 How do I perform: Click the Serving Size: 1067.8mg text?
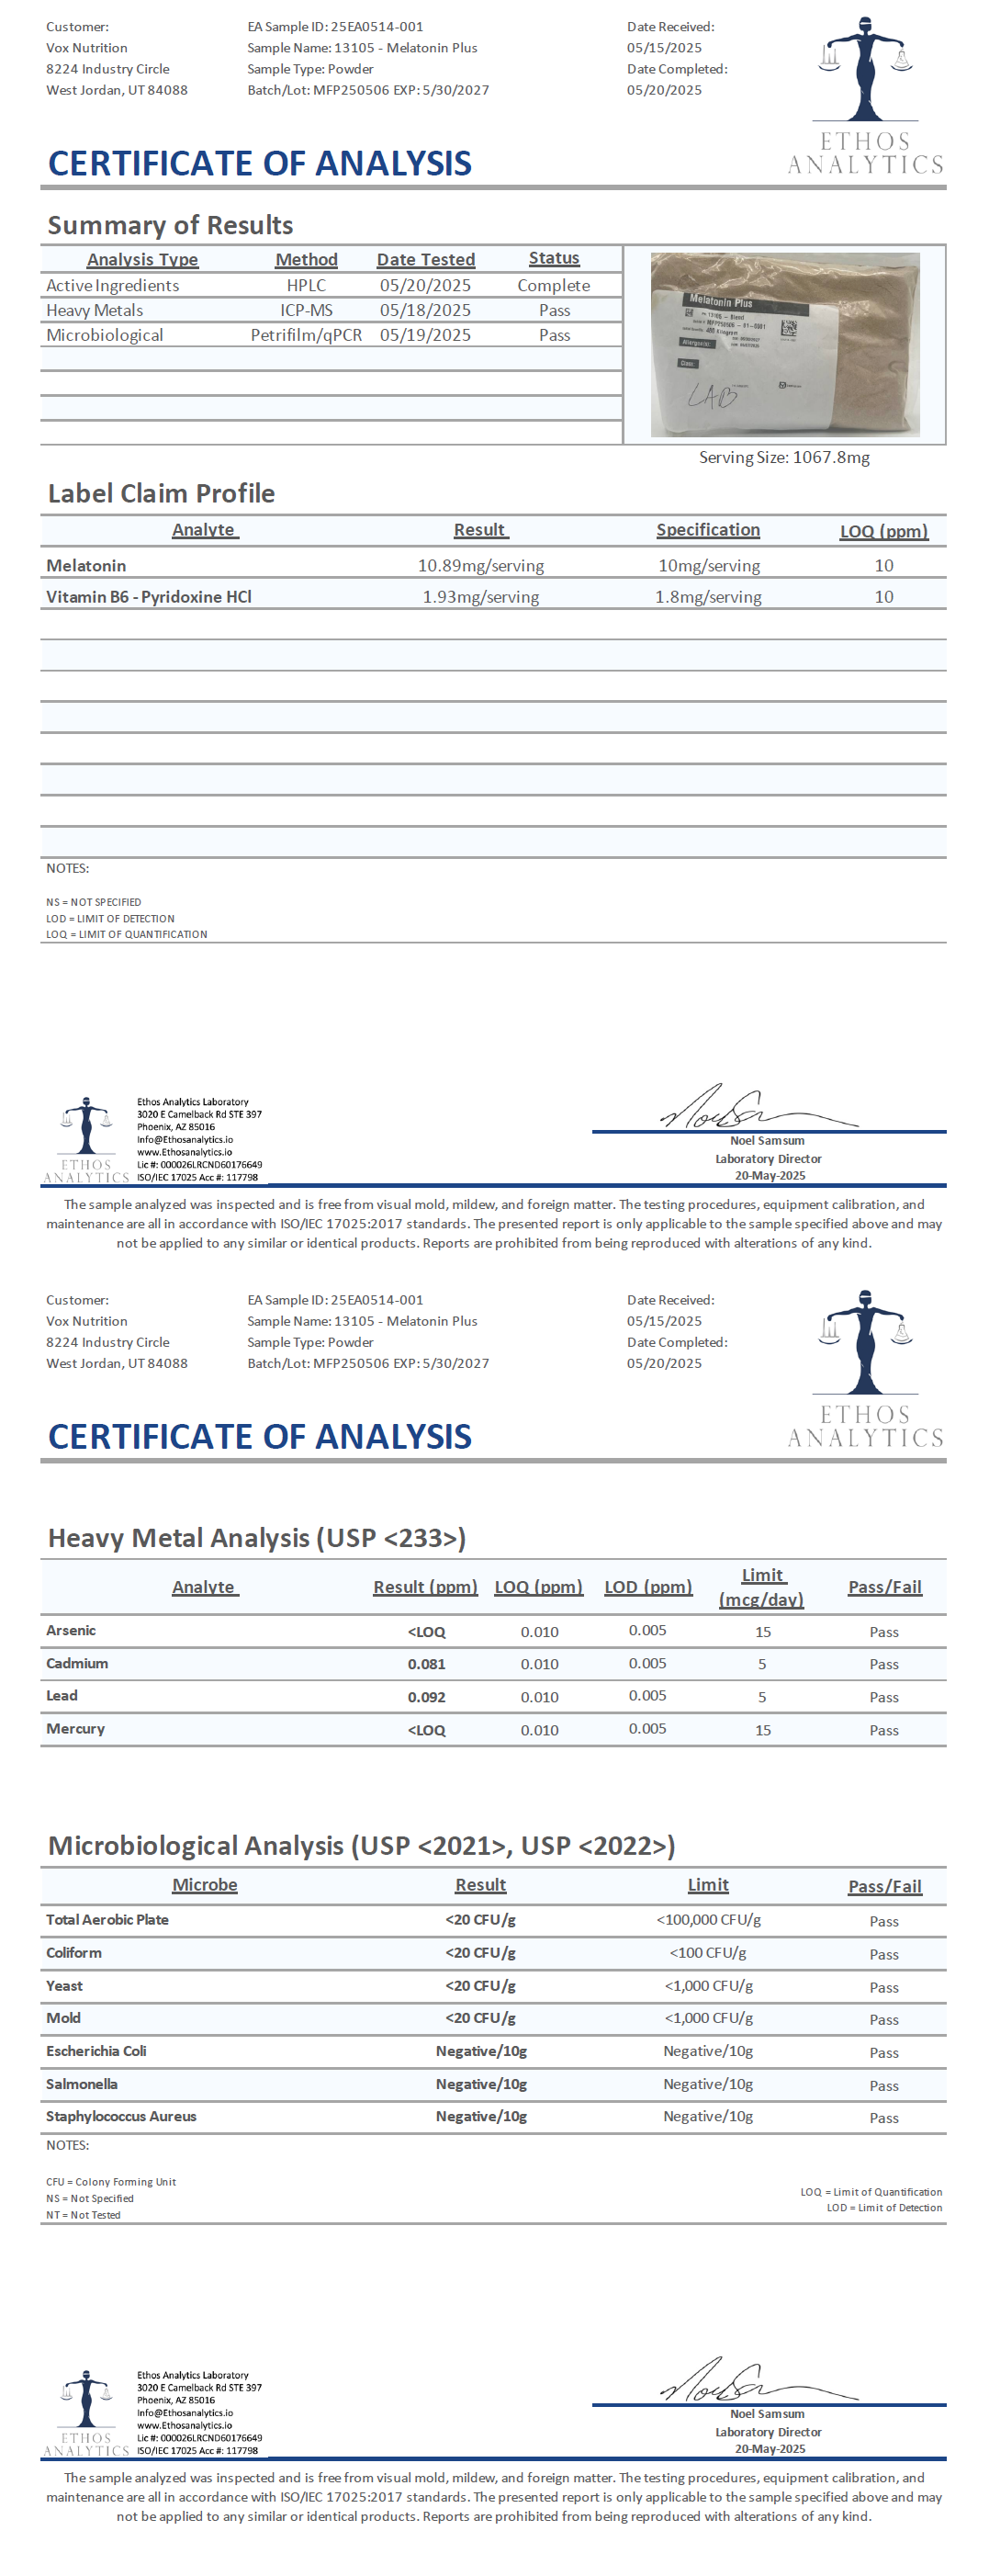[x=784, y=458]
